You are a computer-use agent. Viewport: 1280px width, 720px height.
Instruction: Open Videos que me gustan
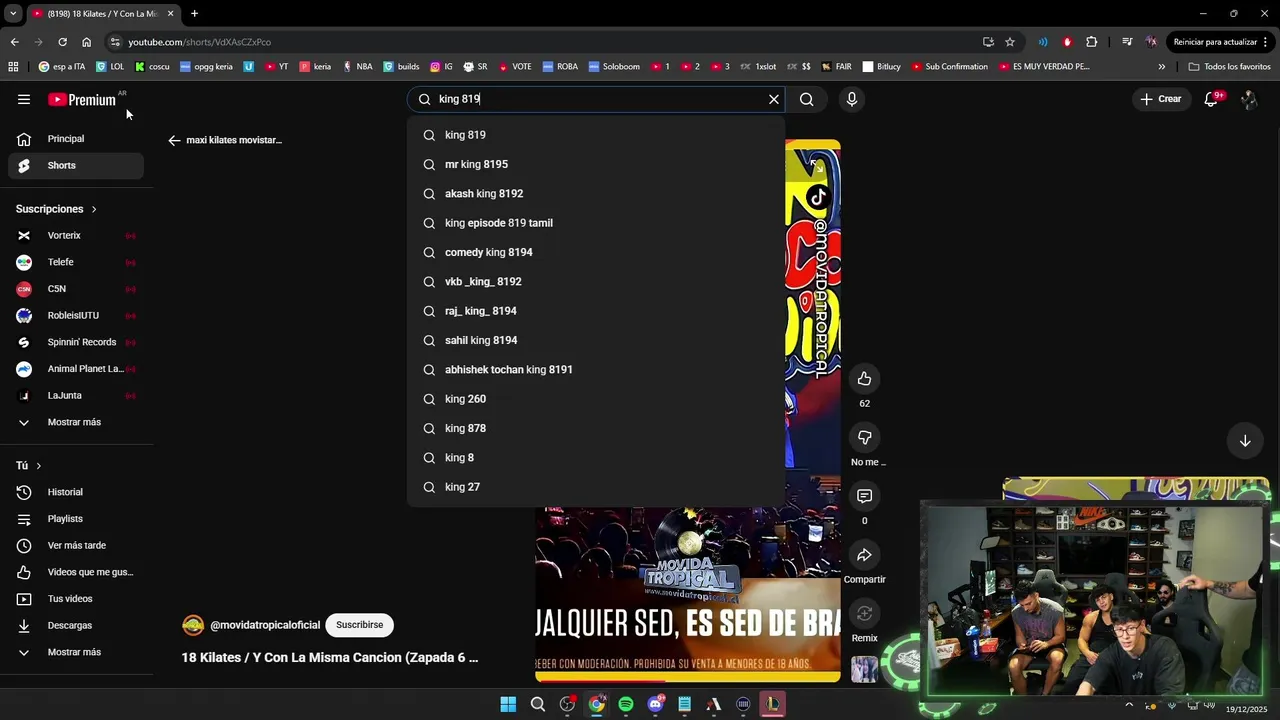[x=76, y=572]
